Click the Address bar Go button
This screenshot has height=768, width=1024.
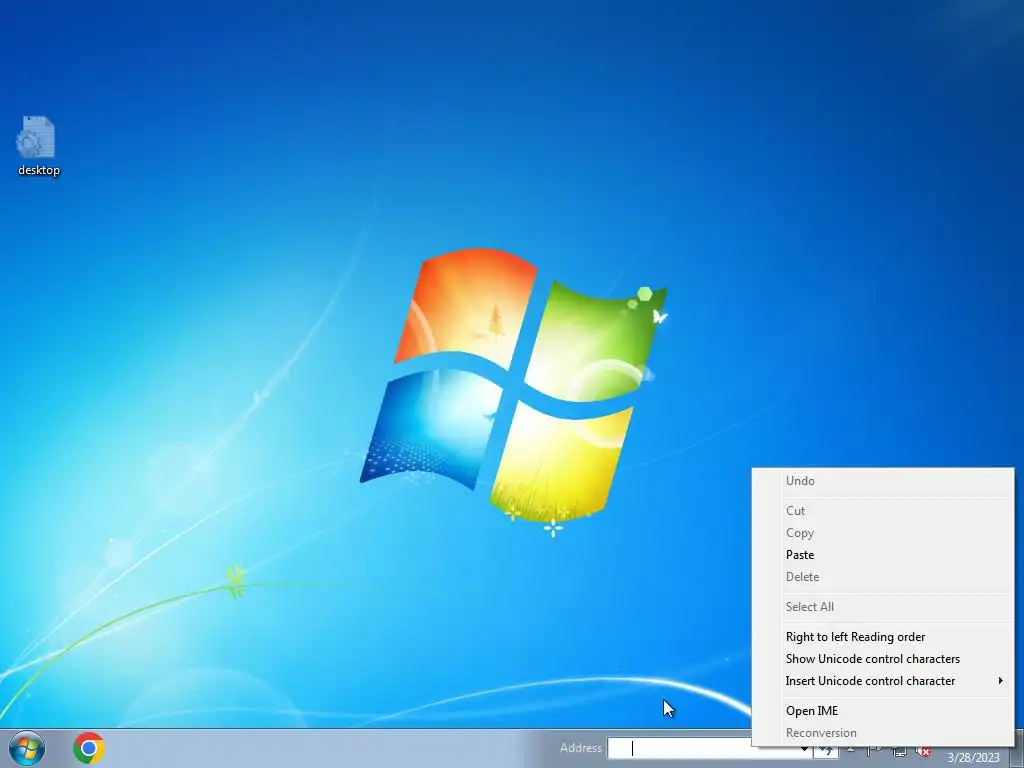[826, 752]
